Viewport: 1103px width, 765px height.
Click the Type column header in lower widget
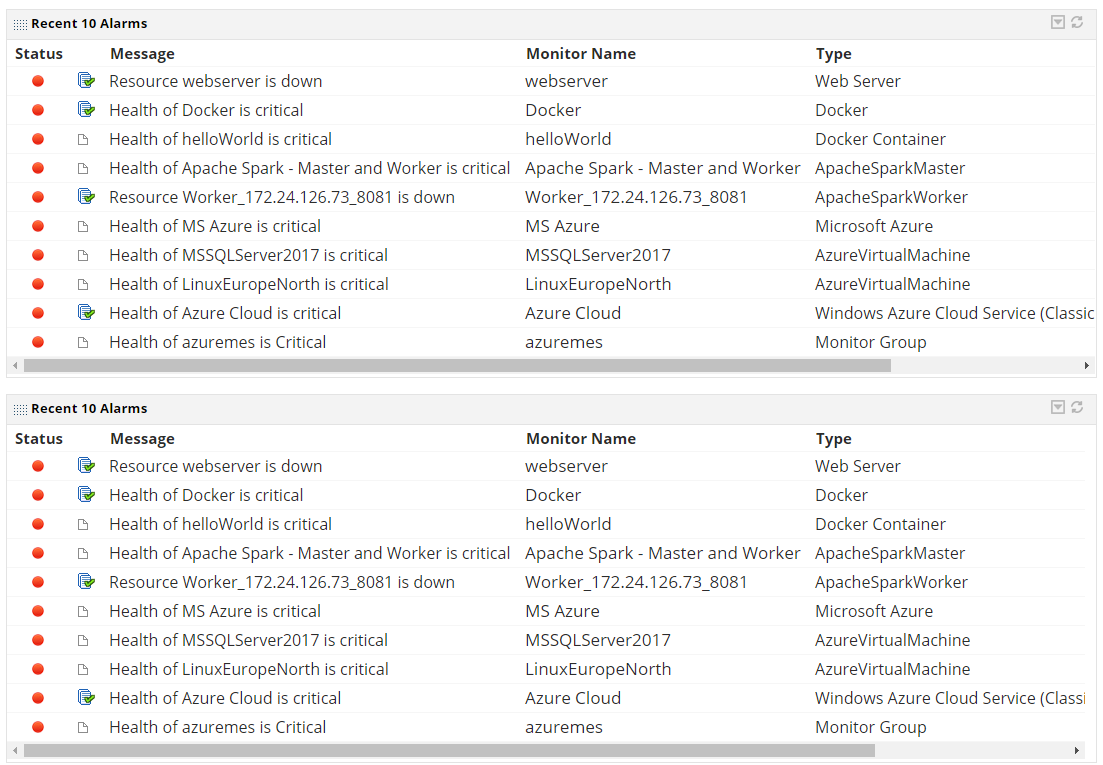click(833, 439)
